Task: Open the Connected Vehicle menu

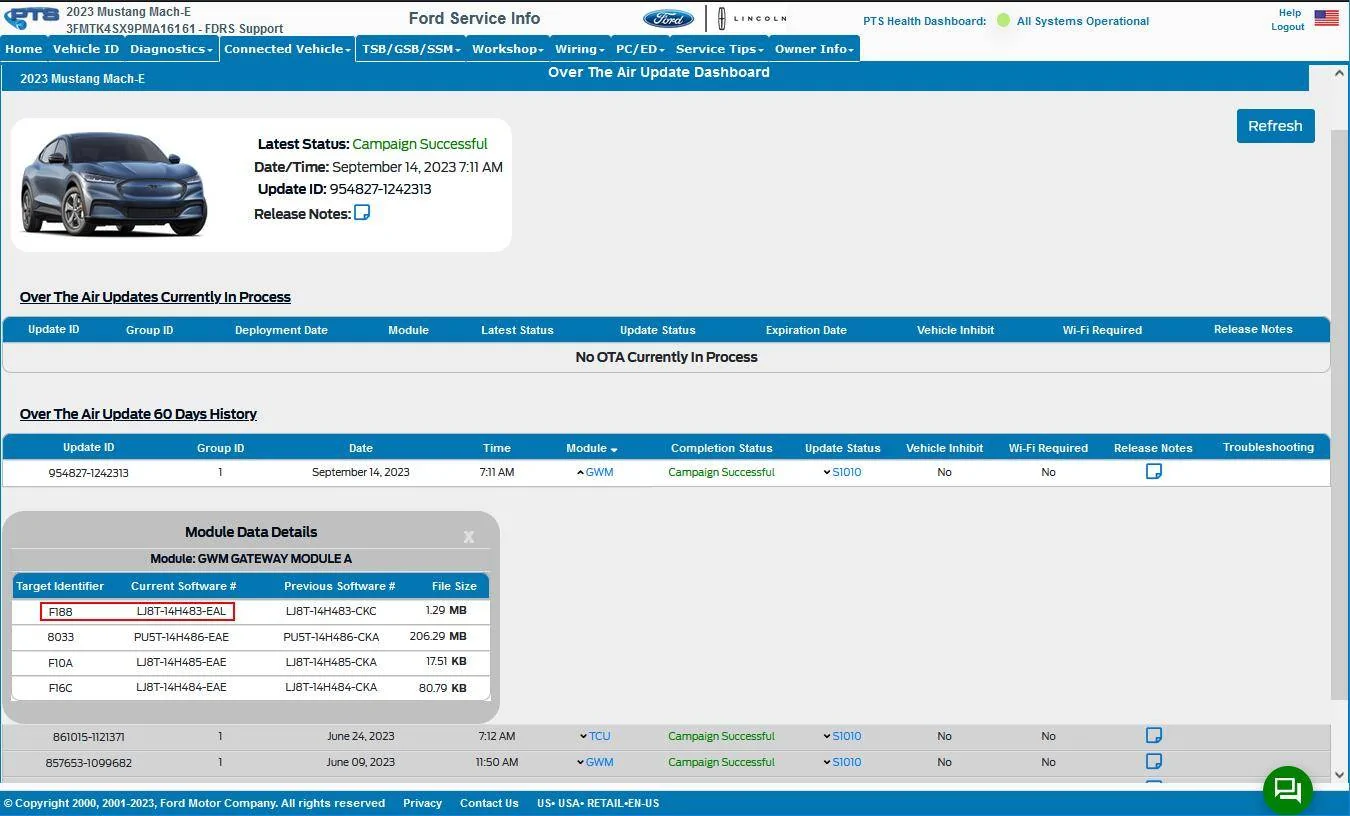Action: (287, 49)
